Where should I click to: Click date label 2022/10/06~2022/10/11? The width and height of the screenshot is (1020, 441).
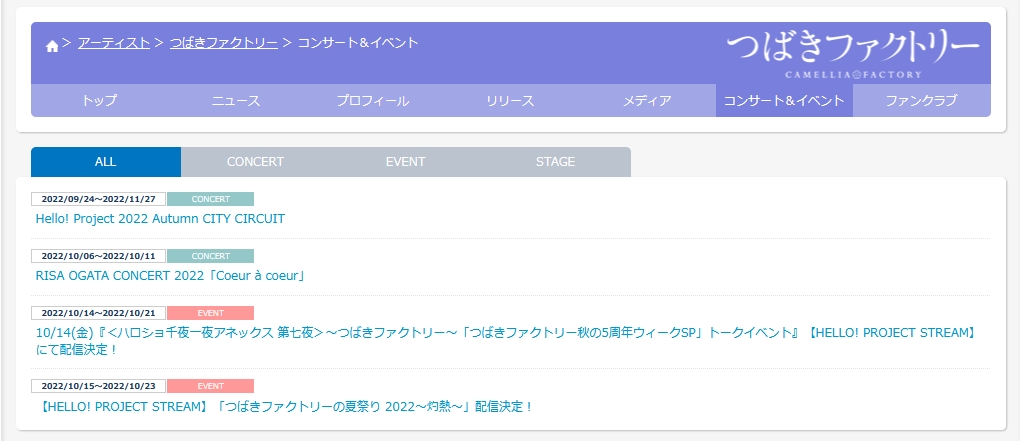point(98,256)
